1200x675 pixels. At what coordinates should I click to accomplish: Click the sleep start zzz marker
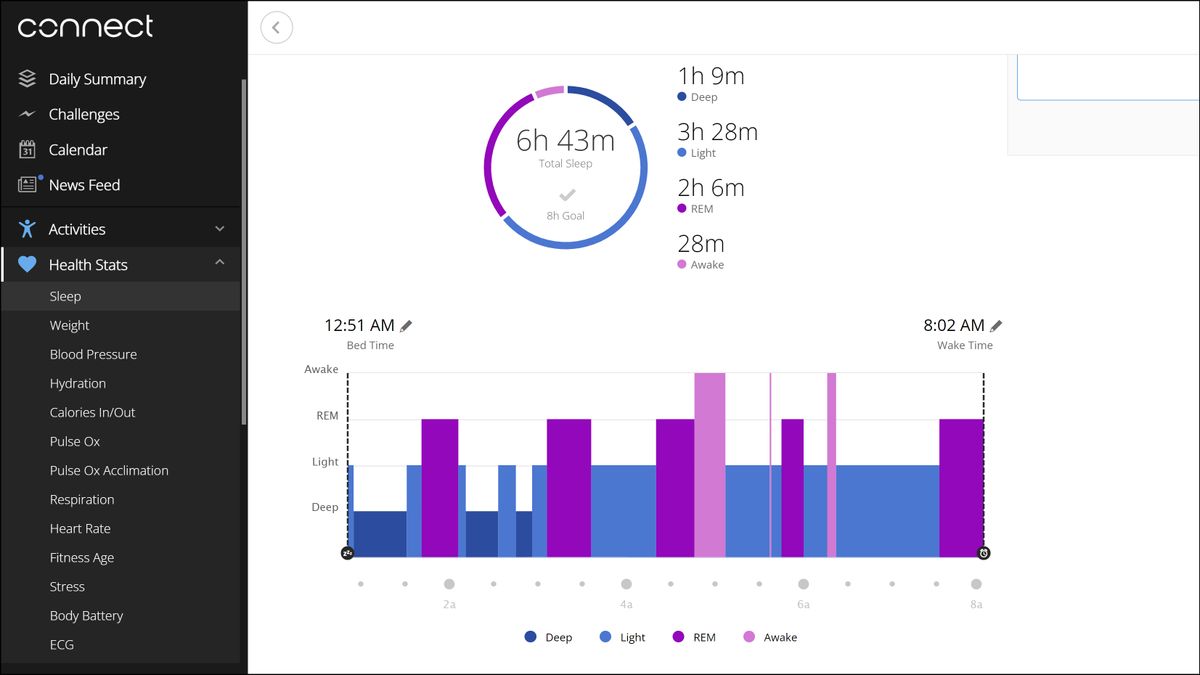pyautogui.click(x=348, y=553)
